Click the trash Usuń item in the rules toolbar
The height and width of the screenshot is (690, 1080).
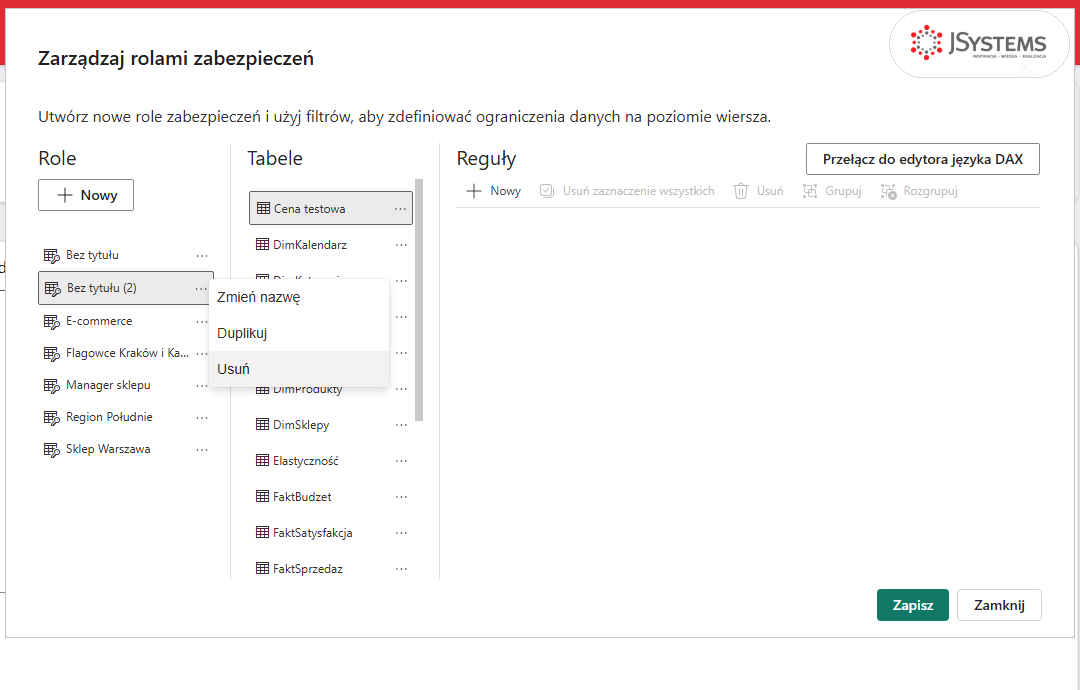click(x=758, y=191)
